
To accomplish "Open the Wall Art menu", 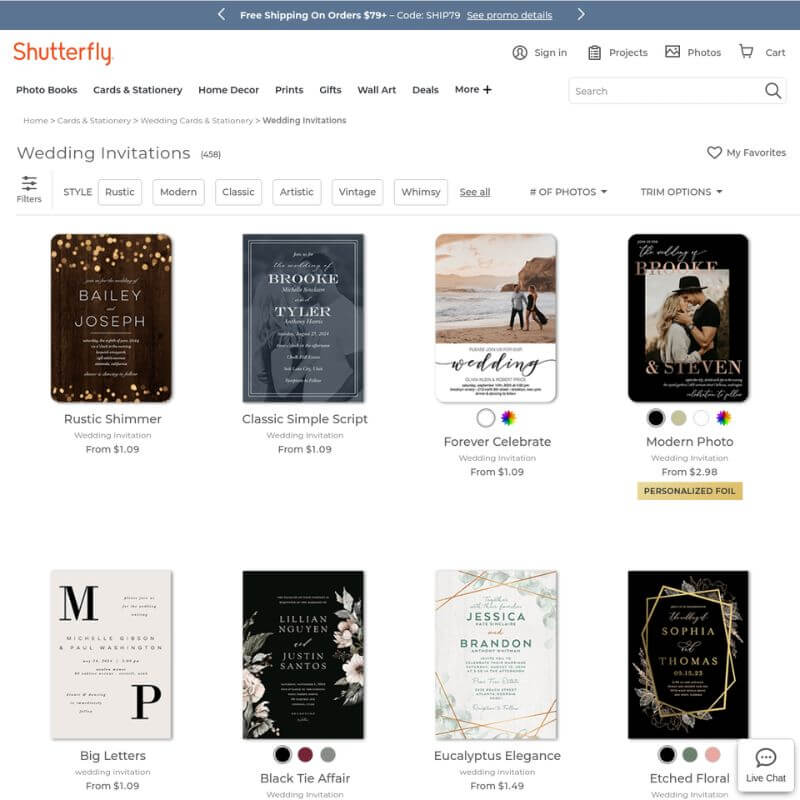I will point(377,90).
